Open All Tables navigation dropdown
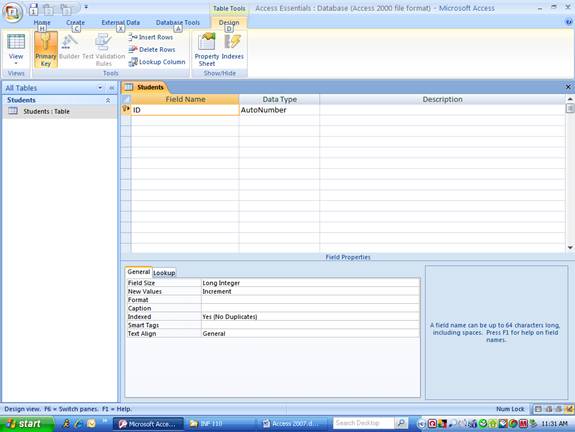 (100, 88)
